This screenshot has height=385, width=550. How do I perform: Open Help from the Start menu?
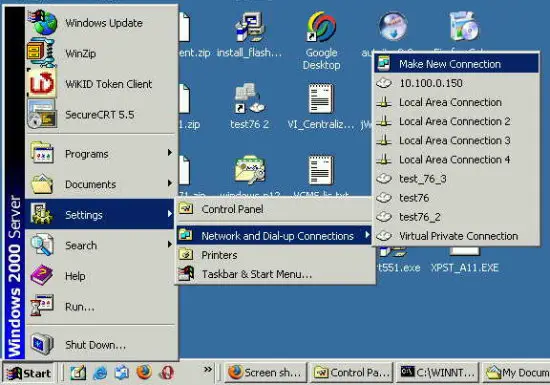tap(101, 276)
